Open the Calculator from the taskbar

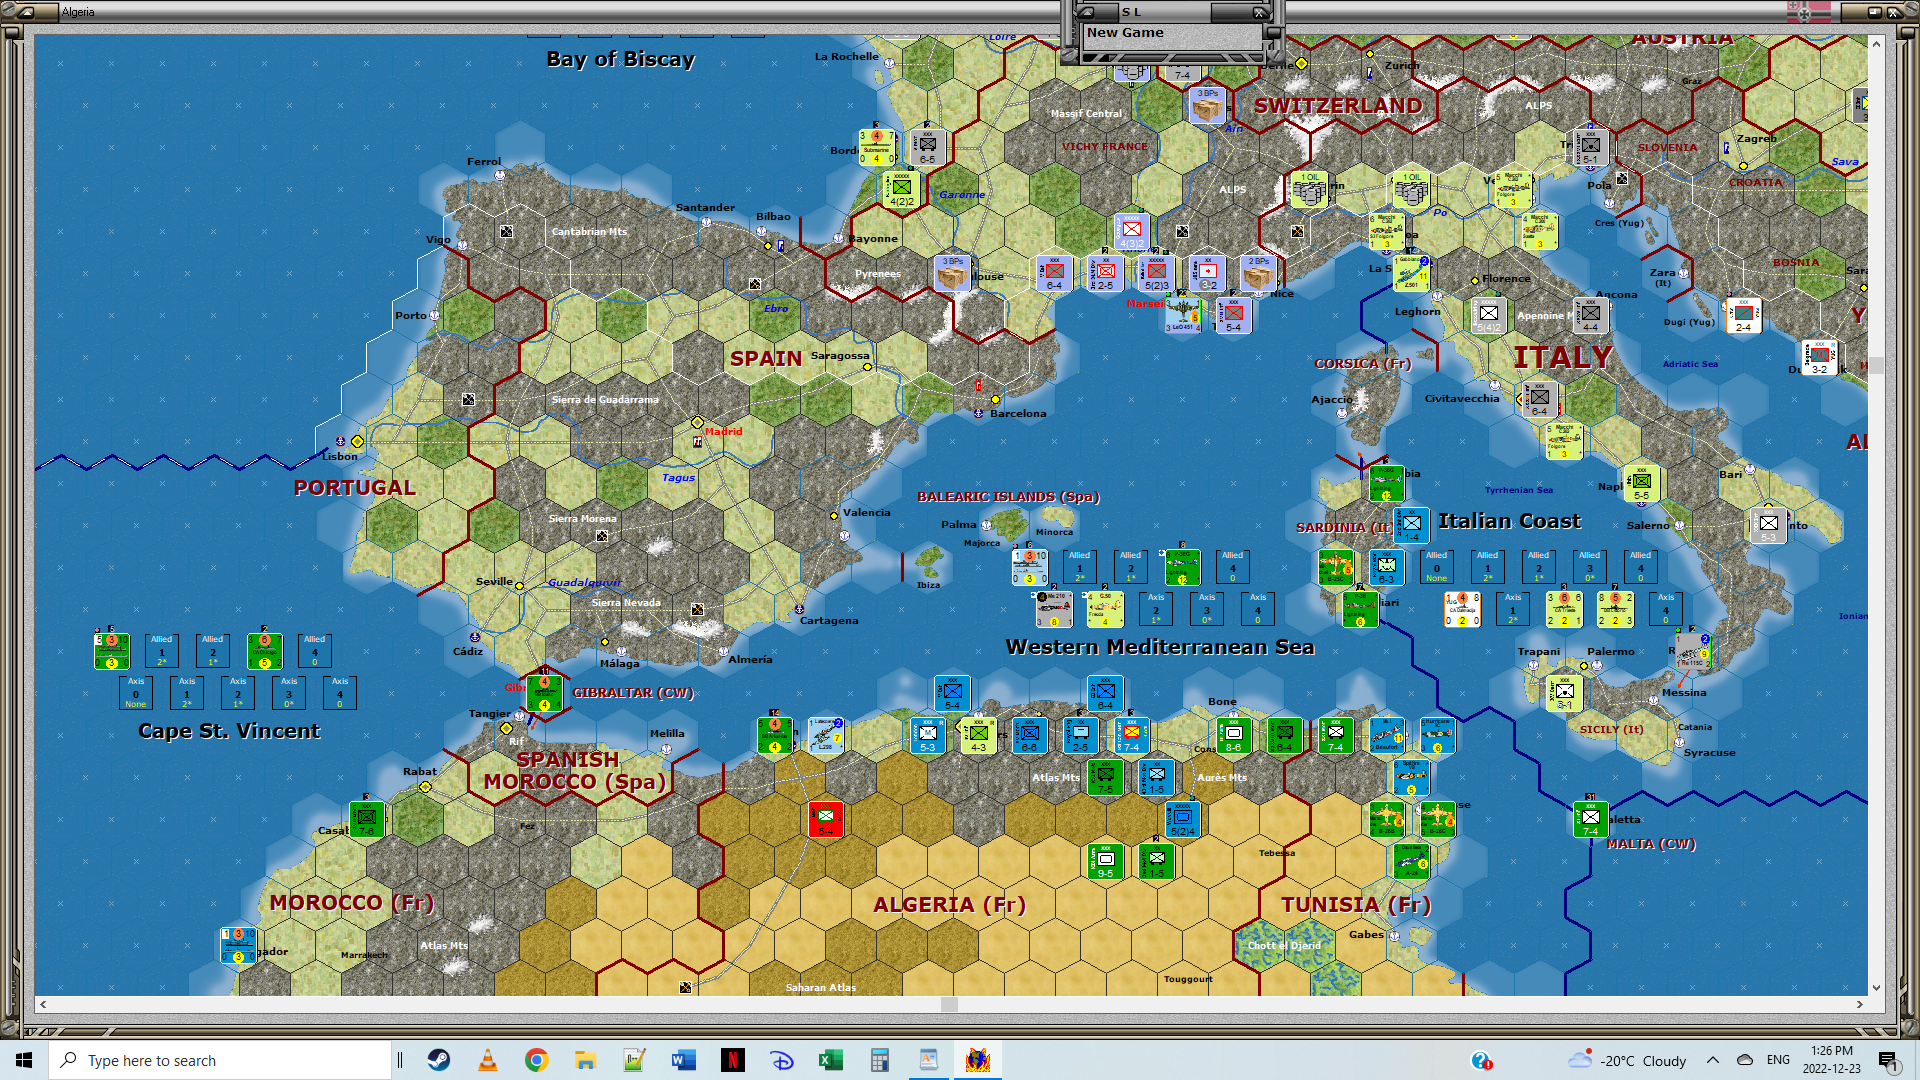tap(879, 1060)
